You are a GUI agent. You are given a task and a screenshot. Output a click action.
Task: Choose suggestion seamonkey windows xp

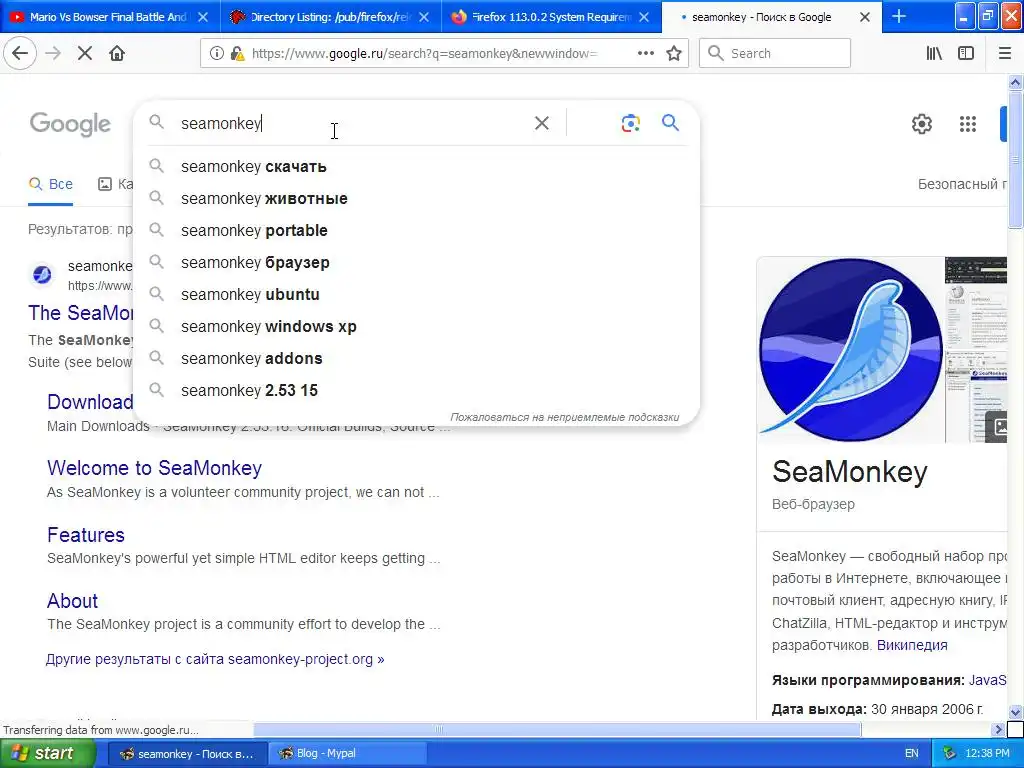coord(417,327)
